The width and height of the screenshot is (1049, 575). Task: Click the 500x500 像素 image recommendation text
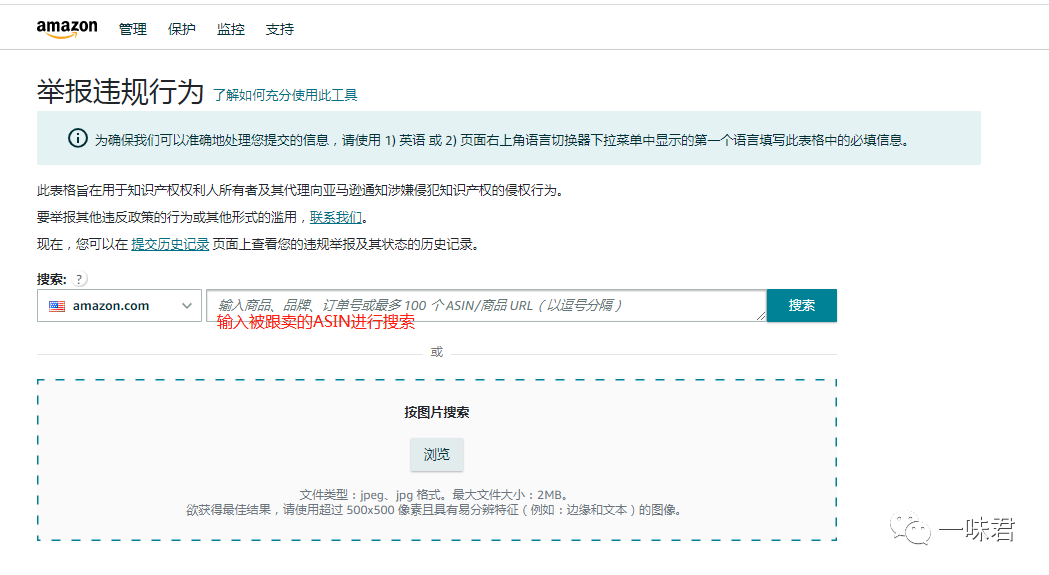coord(434,510)
